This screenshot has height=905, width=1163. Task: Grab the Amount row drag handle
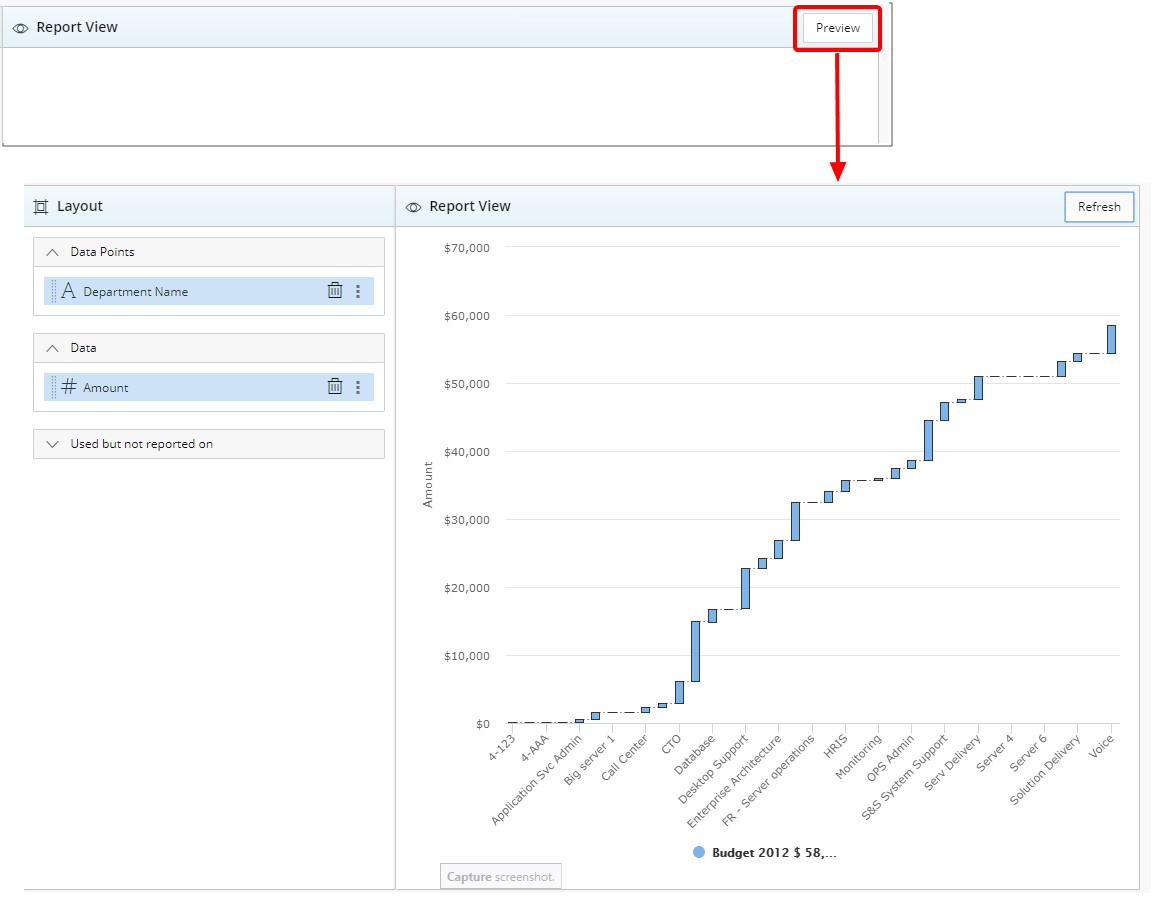point(53,386)
